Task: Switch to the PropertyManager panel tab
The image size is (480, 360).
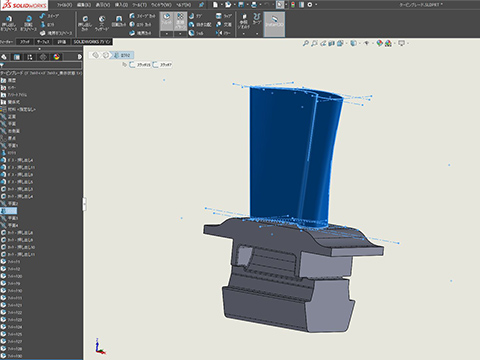Action: [x=17, y=57]
